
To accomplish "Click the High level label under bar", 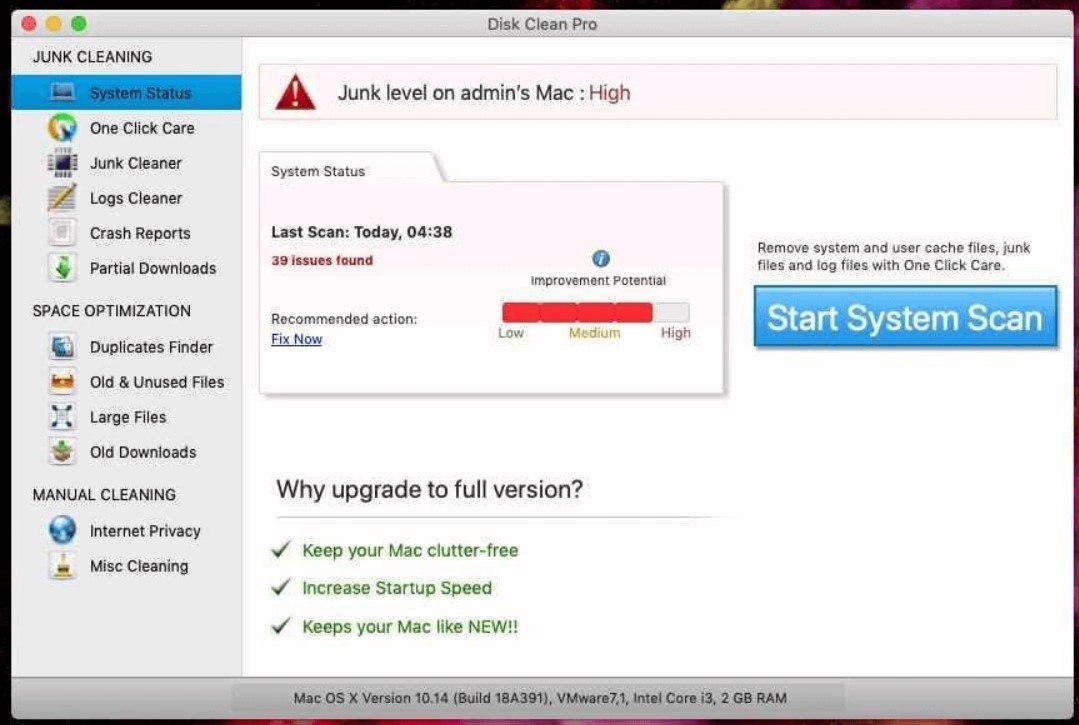I will (676, 333).
